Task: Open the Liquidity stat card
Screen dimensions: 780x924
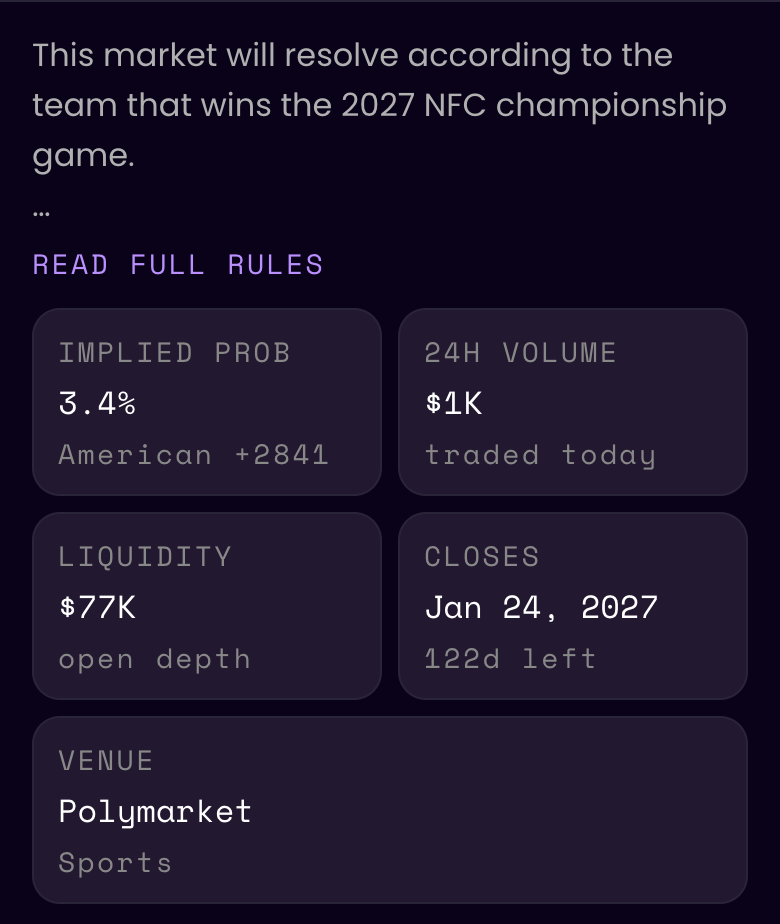Action: coord(207,606)
